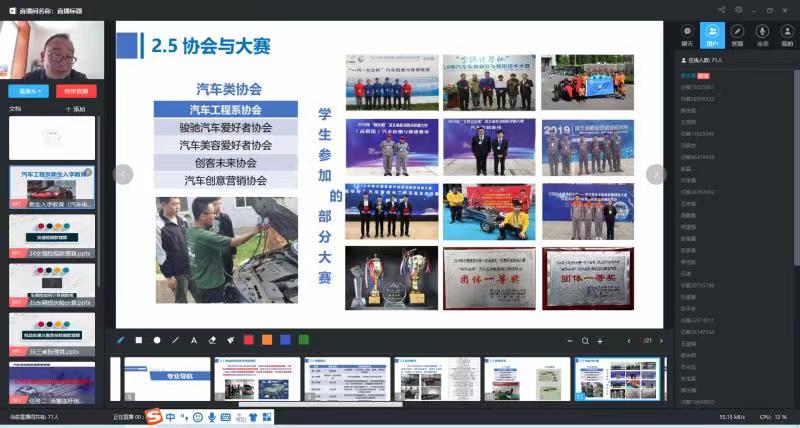Switch to the 聊天 chat tab
Screen dimensions: 800x428
click(687, 35)
